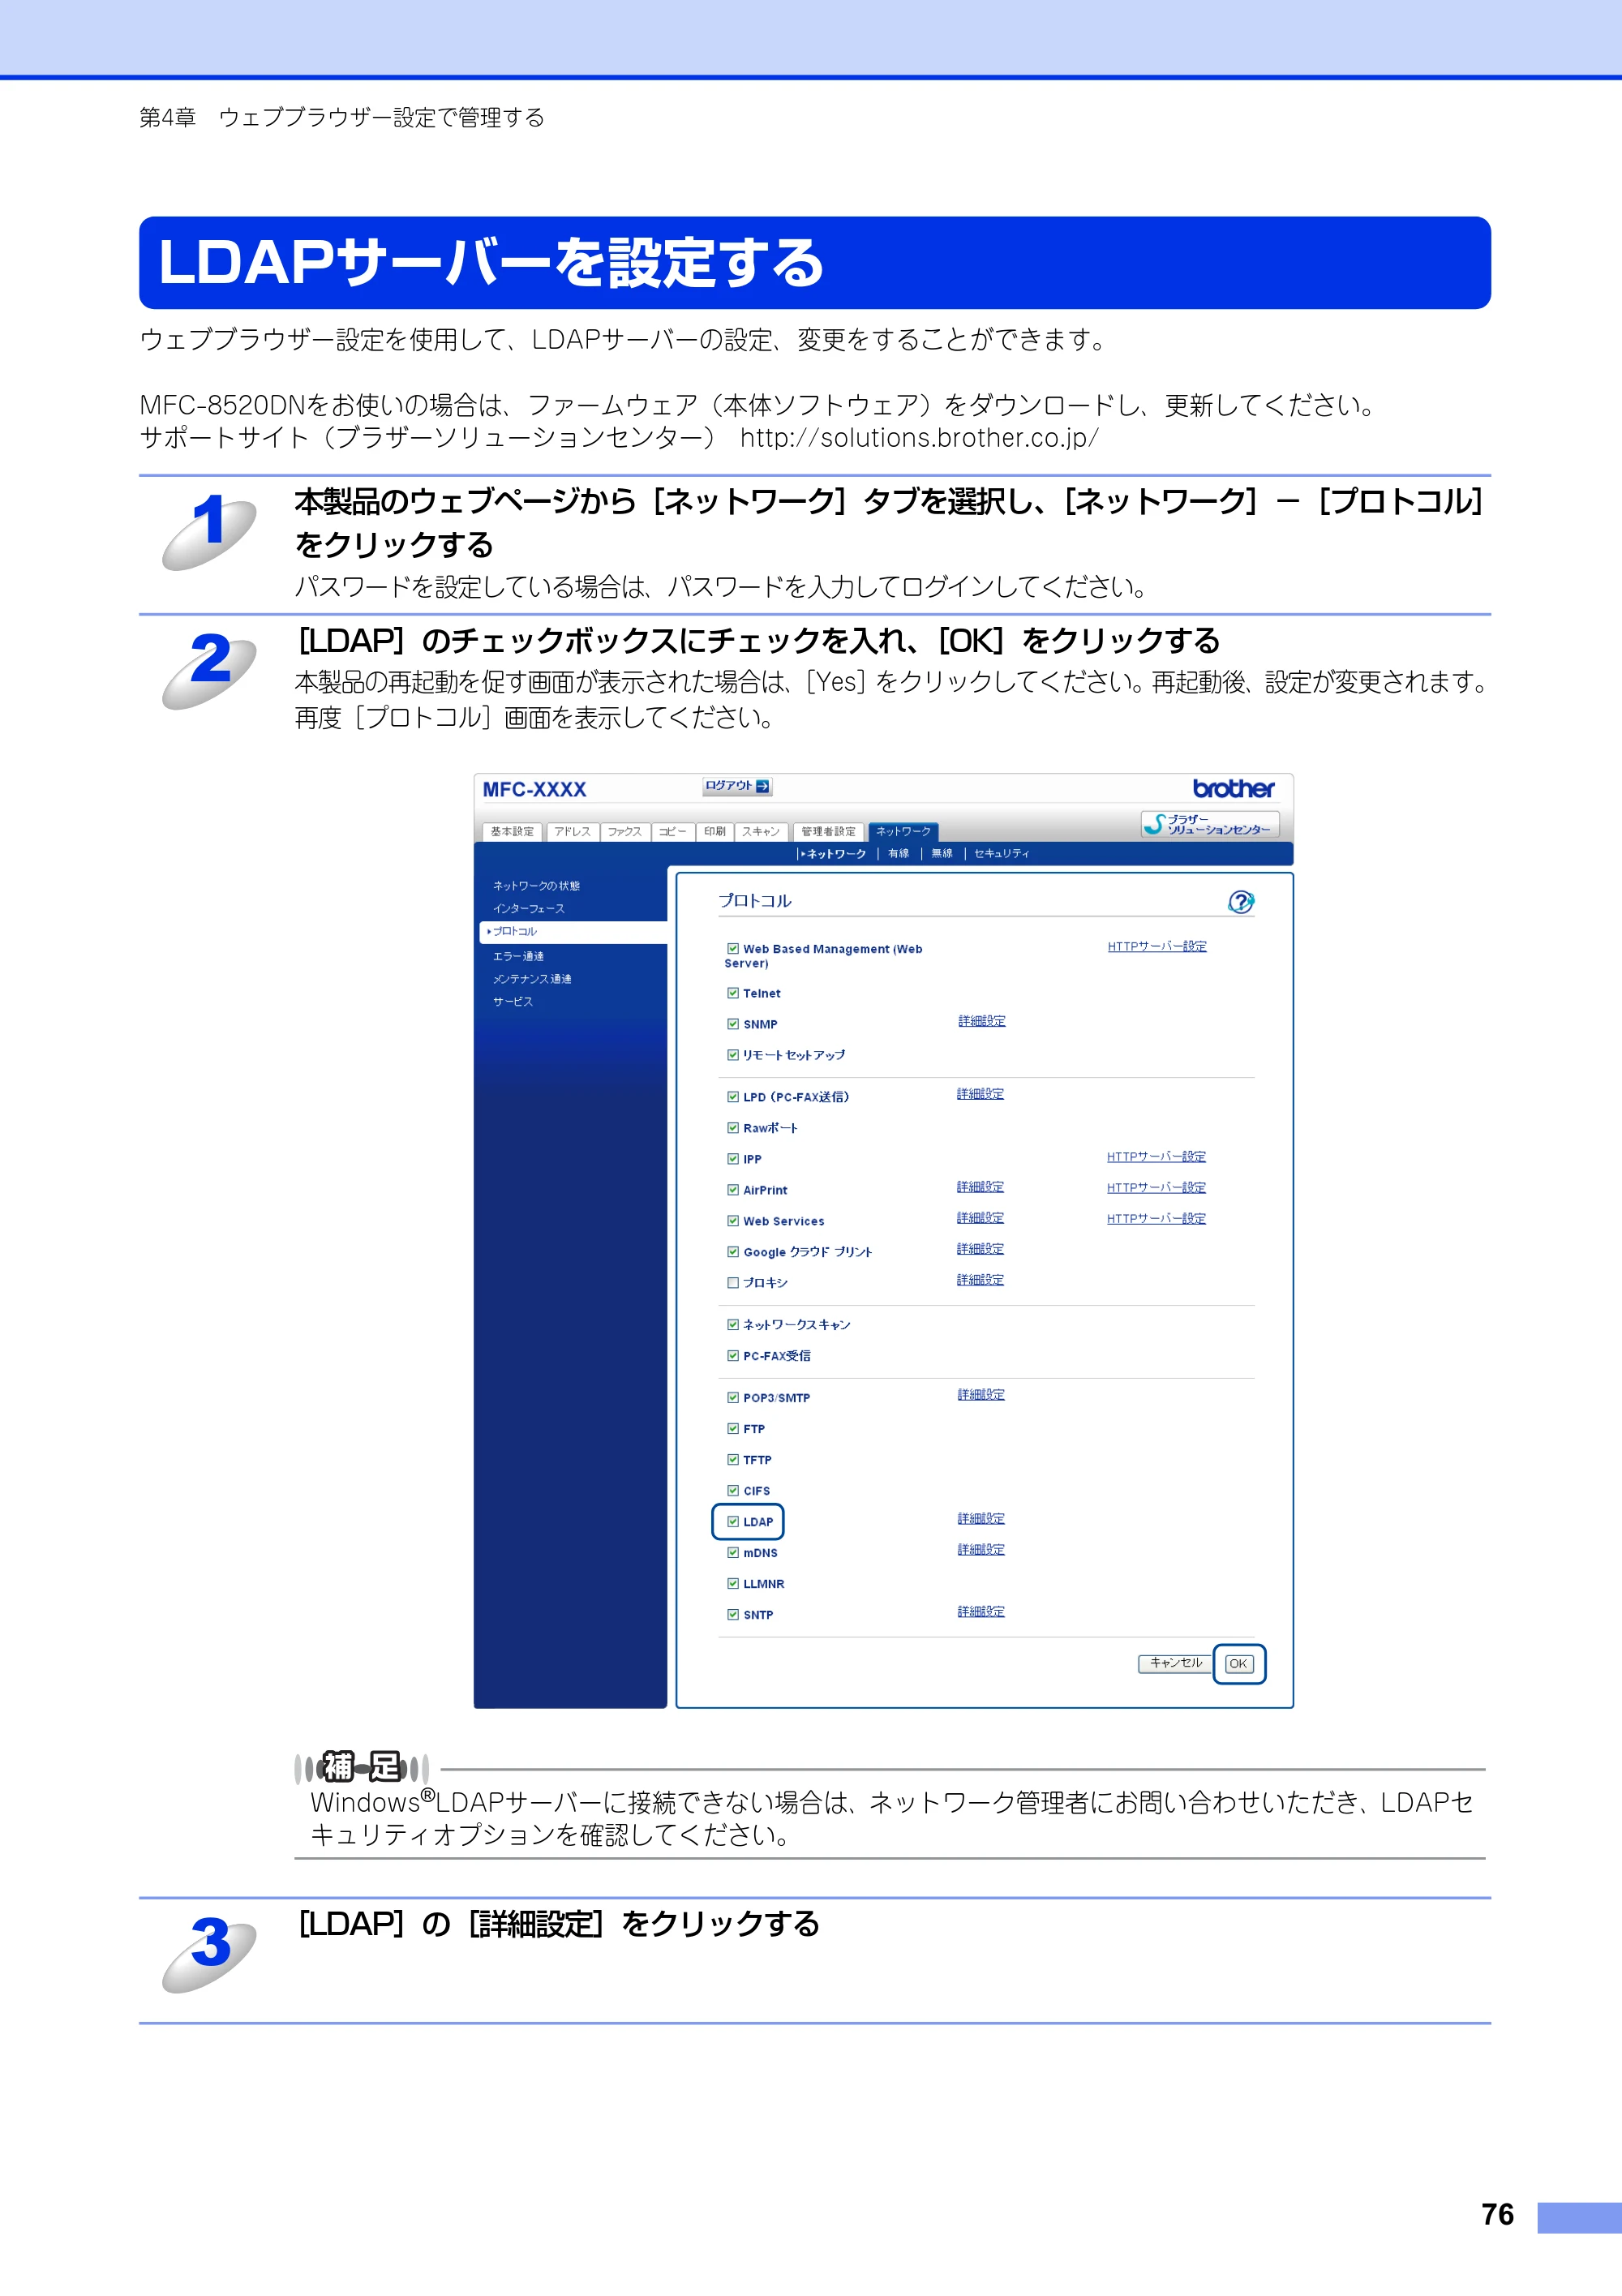Open エラー通知 in the sidebar
This screenshot has width=1622, height=2296.
(x=518, y=957)
